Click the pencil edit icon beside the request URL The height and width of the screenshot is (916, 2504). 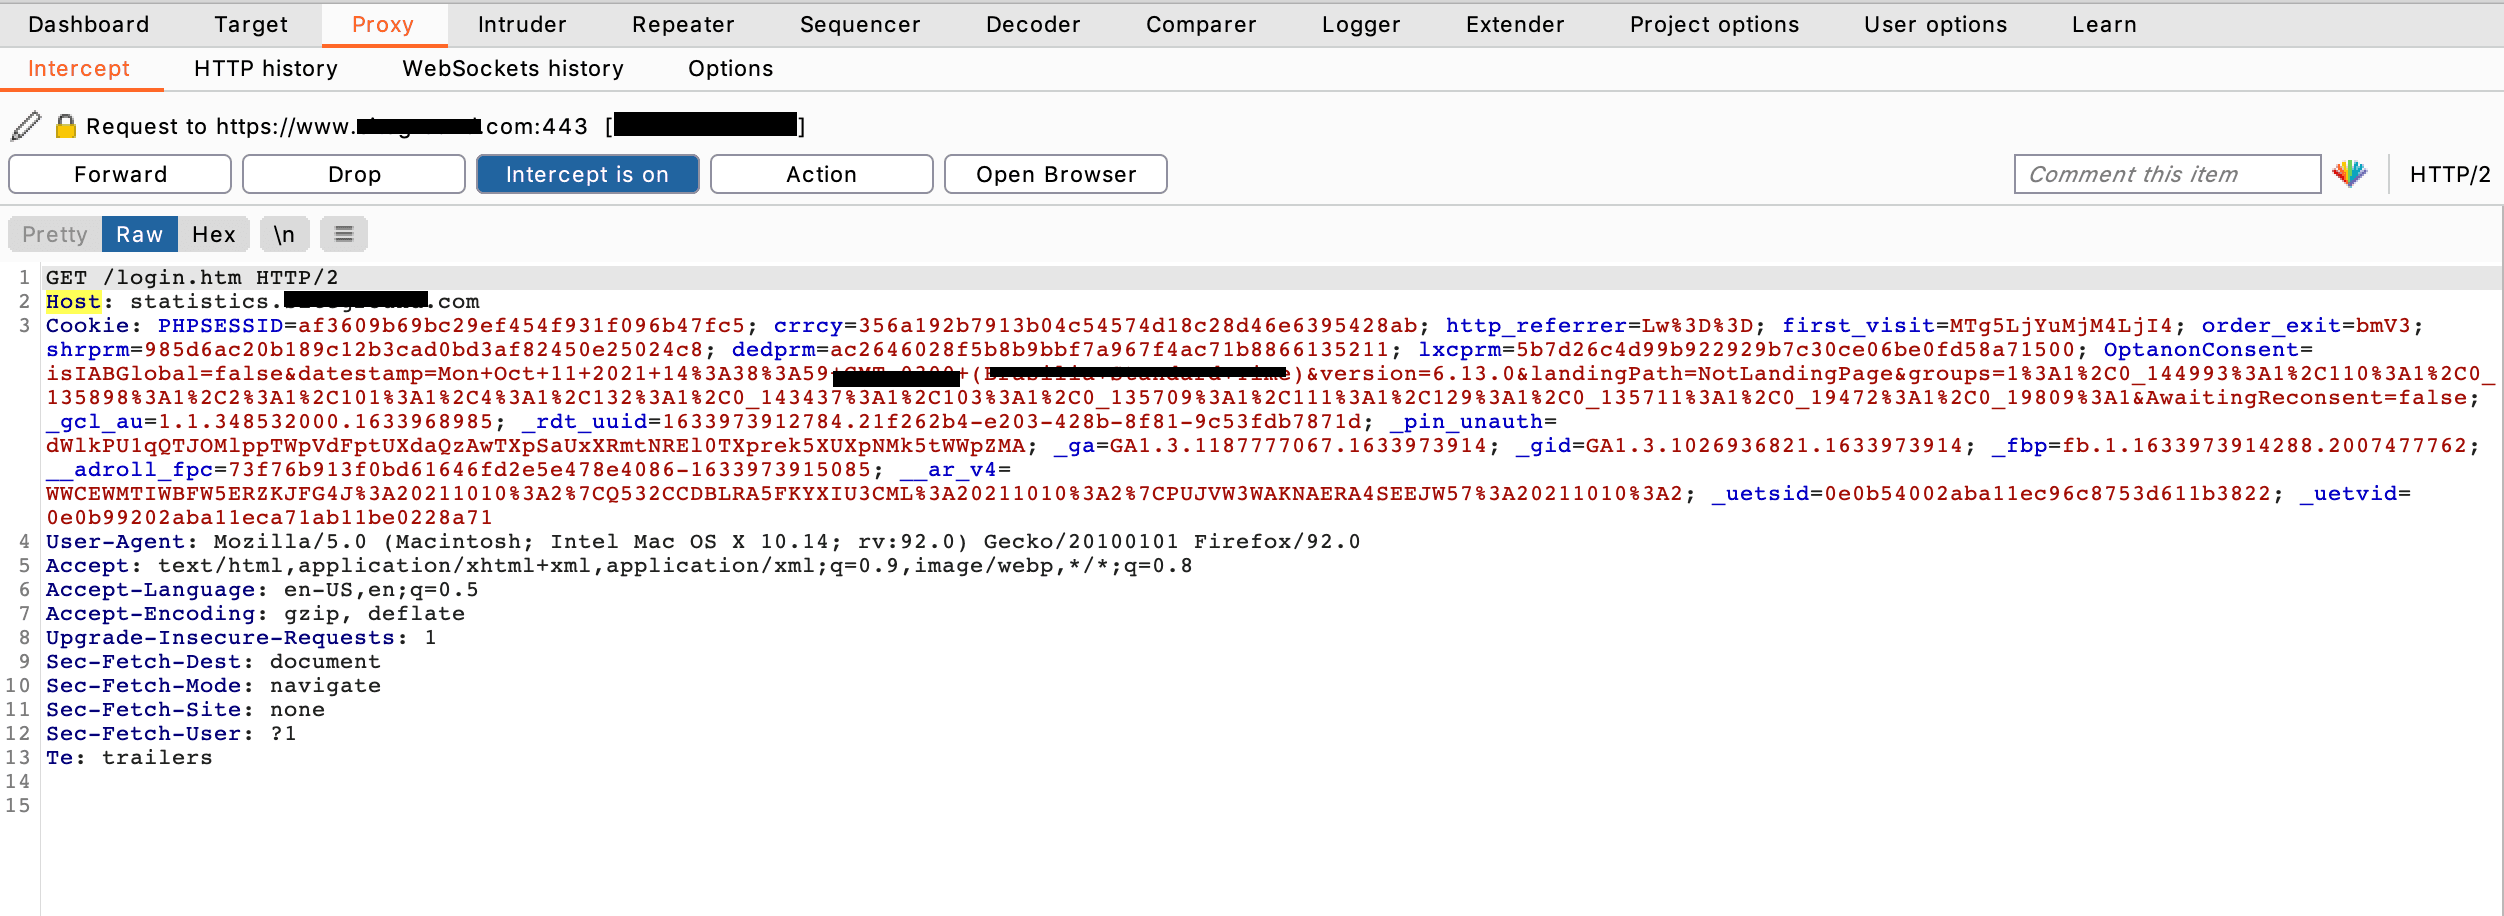click(x=26, y=126)
